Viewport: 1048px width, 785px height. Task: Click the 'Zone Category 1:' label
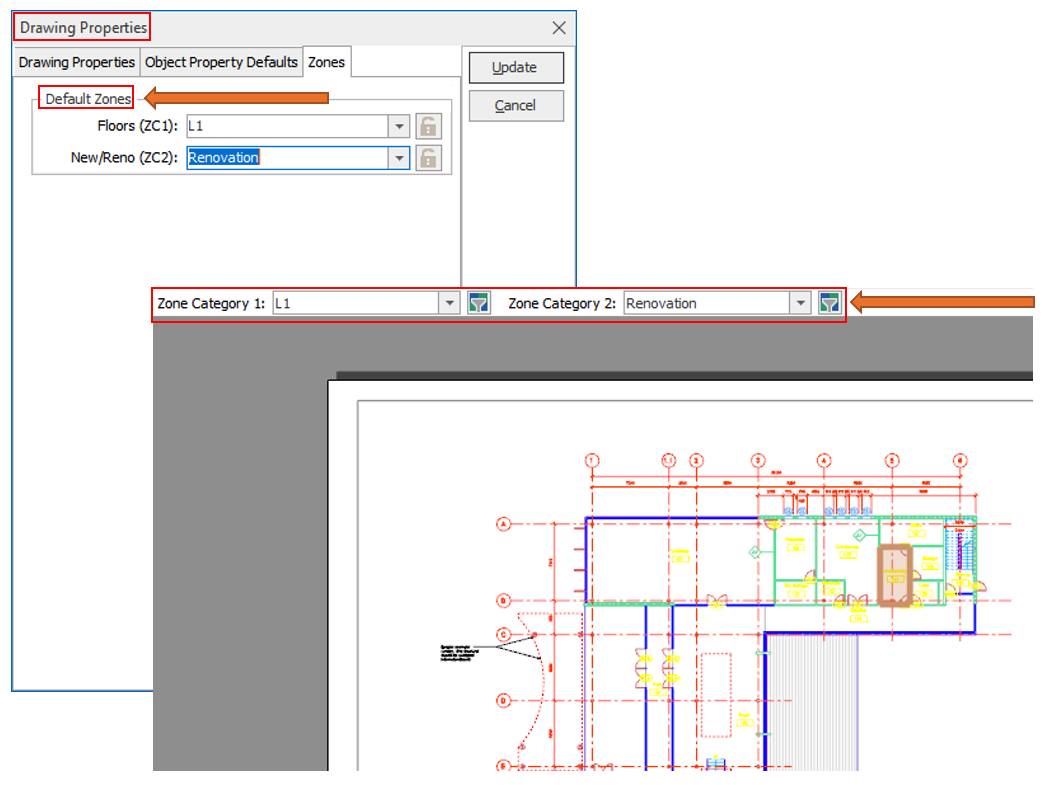coord(211,303)
